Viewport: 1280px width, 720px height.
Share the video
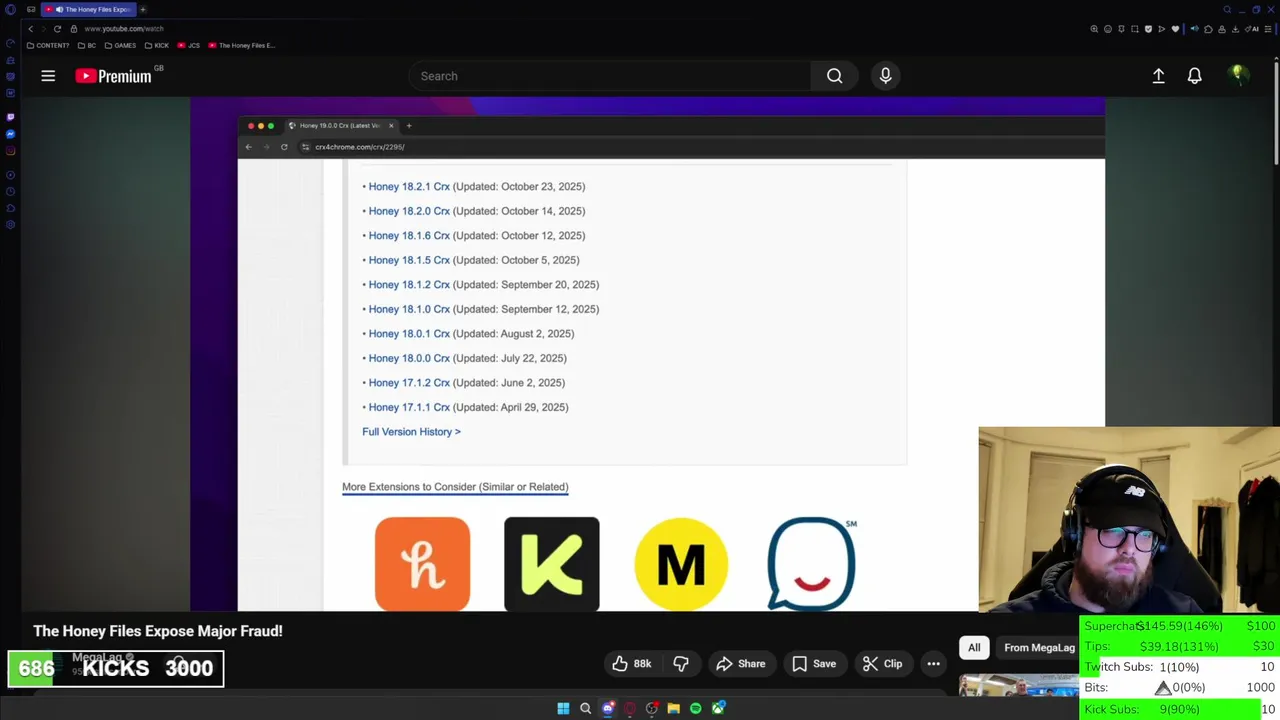[x=741, y=664]
